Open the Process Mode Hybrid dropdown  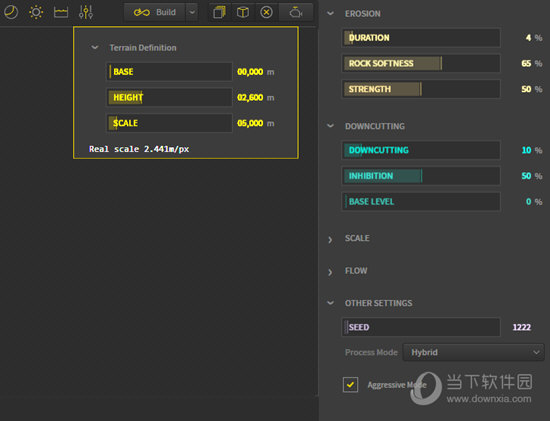pyautogui.click(x=473, y=352)
